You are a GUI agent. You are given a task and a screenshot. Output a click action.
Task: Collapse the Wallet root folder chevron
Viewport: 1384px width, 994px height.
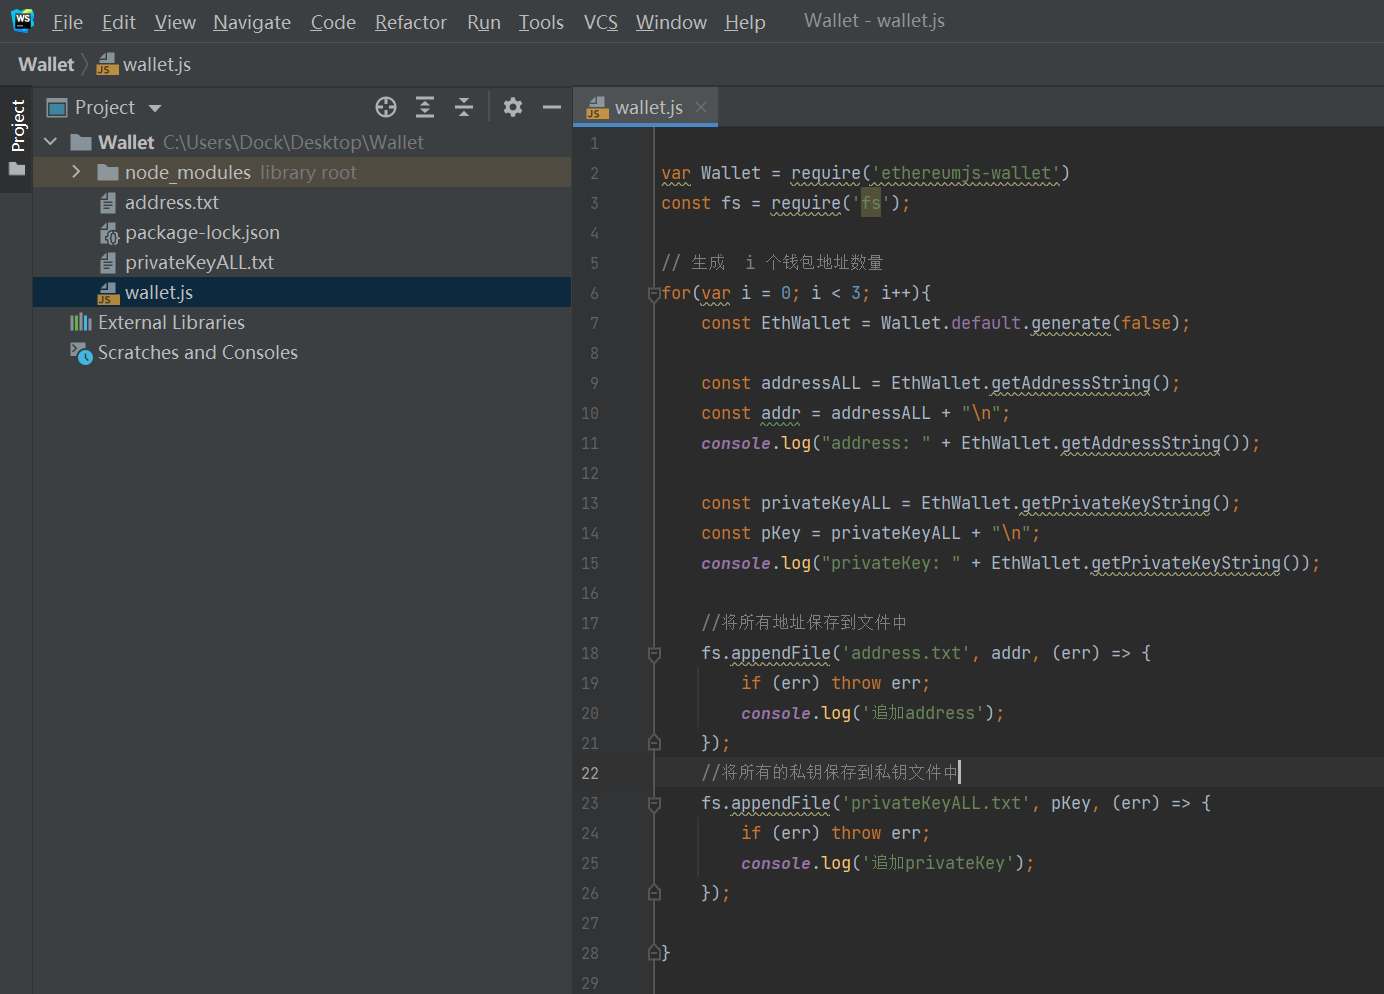(x=50, y=142)
